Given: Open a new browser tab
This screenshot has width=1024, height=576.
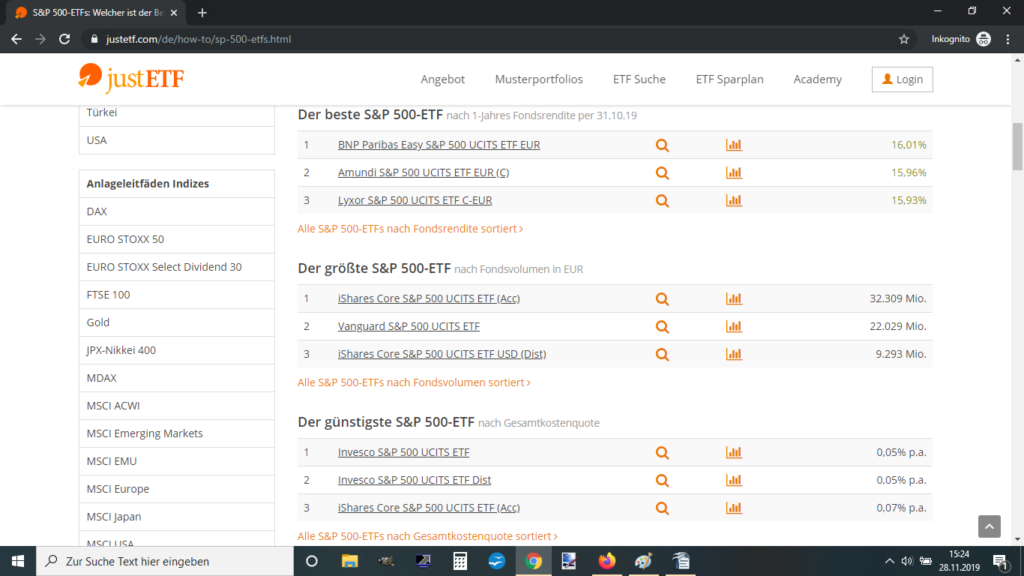Looking at the screenshot, I should pyautogui.click(x=202, y=12).
